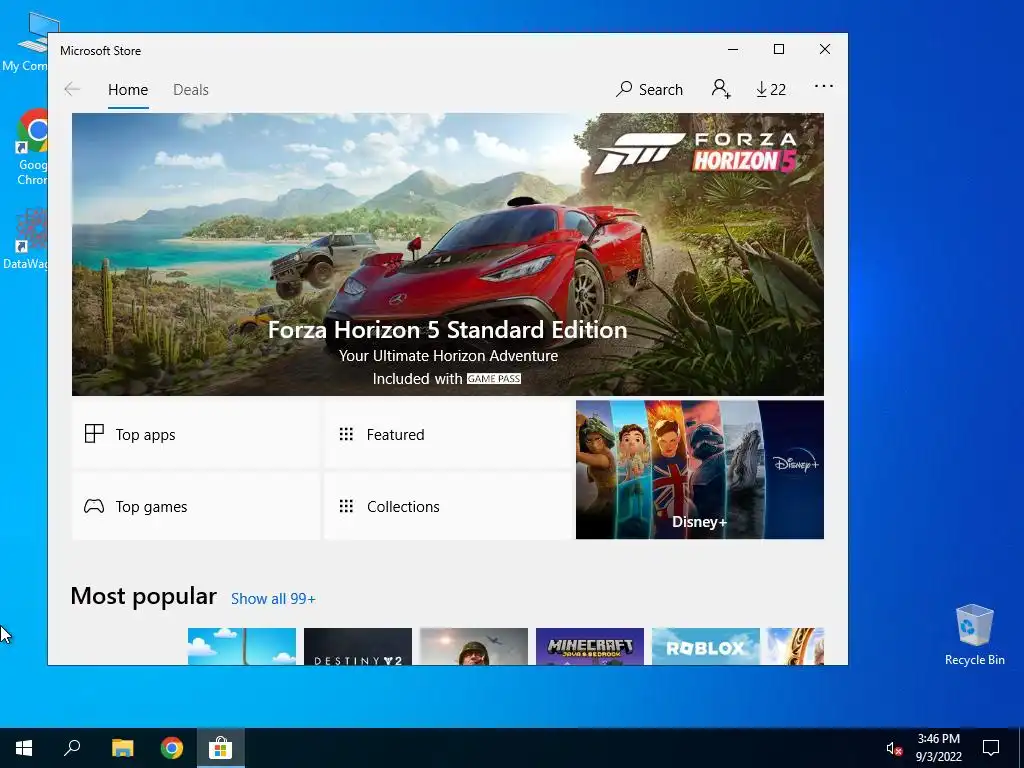Screen dimensions: 1024x768
Task: Select the Recycle Bin desktop icon
Action: click(974, 635)
